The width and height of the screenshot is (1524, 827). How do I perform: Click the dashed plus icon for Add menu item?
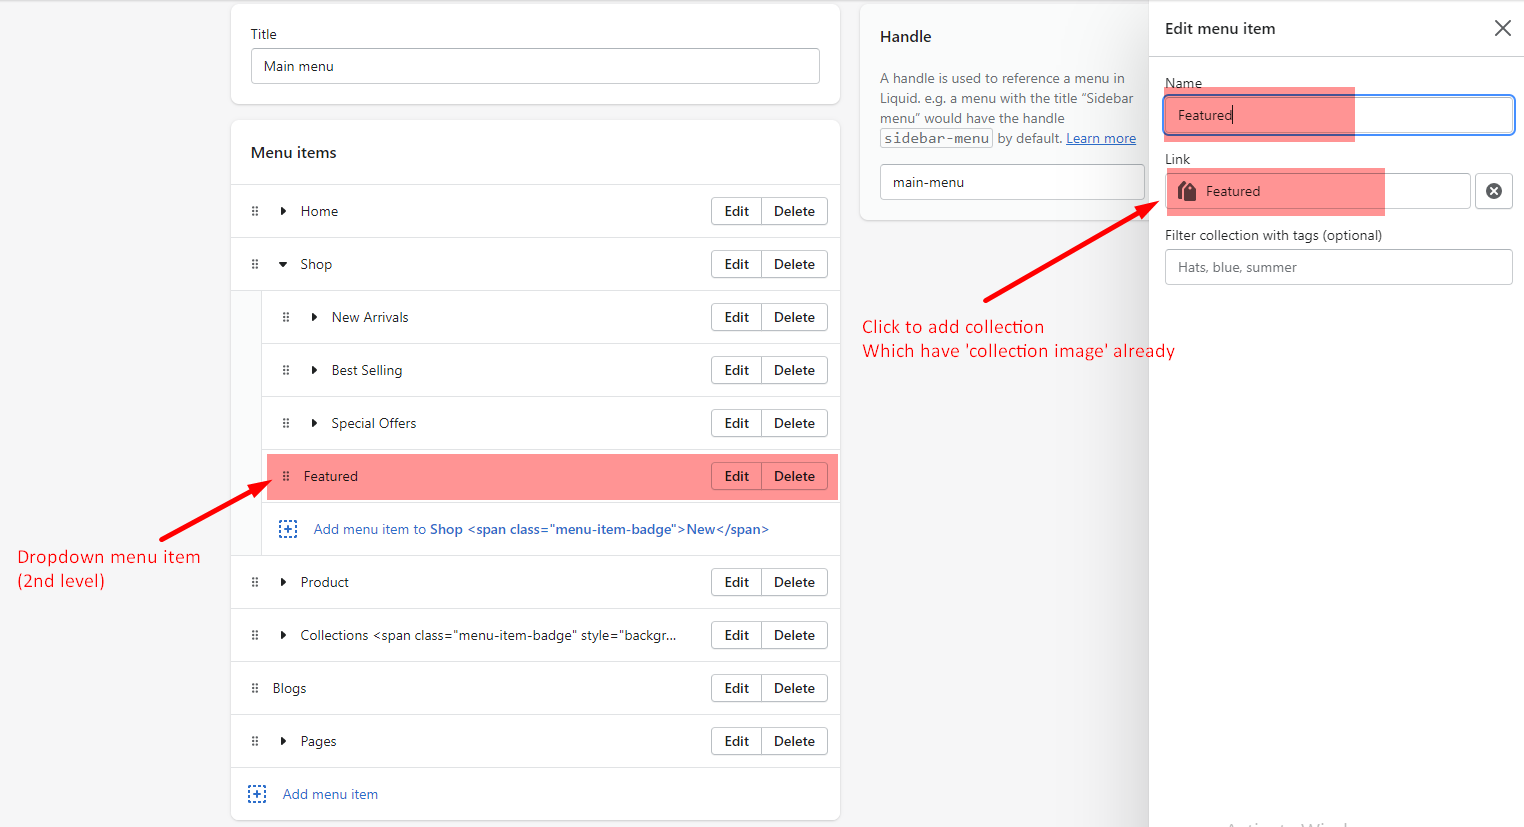pyautogui.click(x=257, y=794)
